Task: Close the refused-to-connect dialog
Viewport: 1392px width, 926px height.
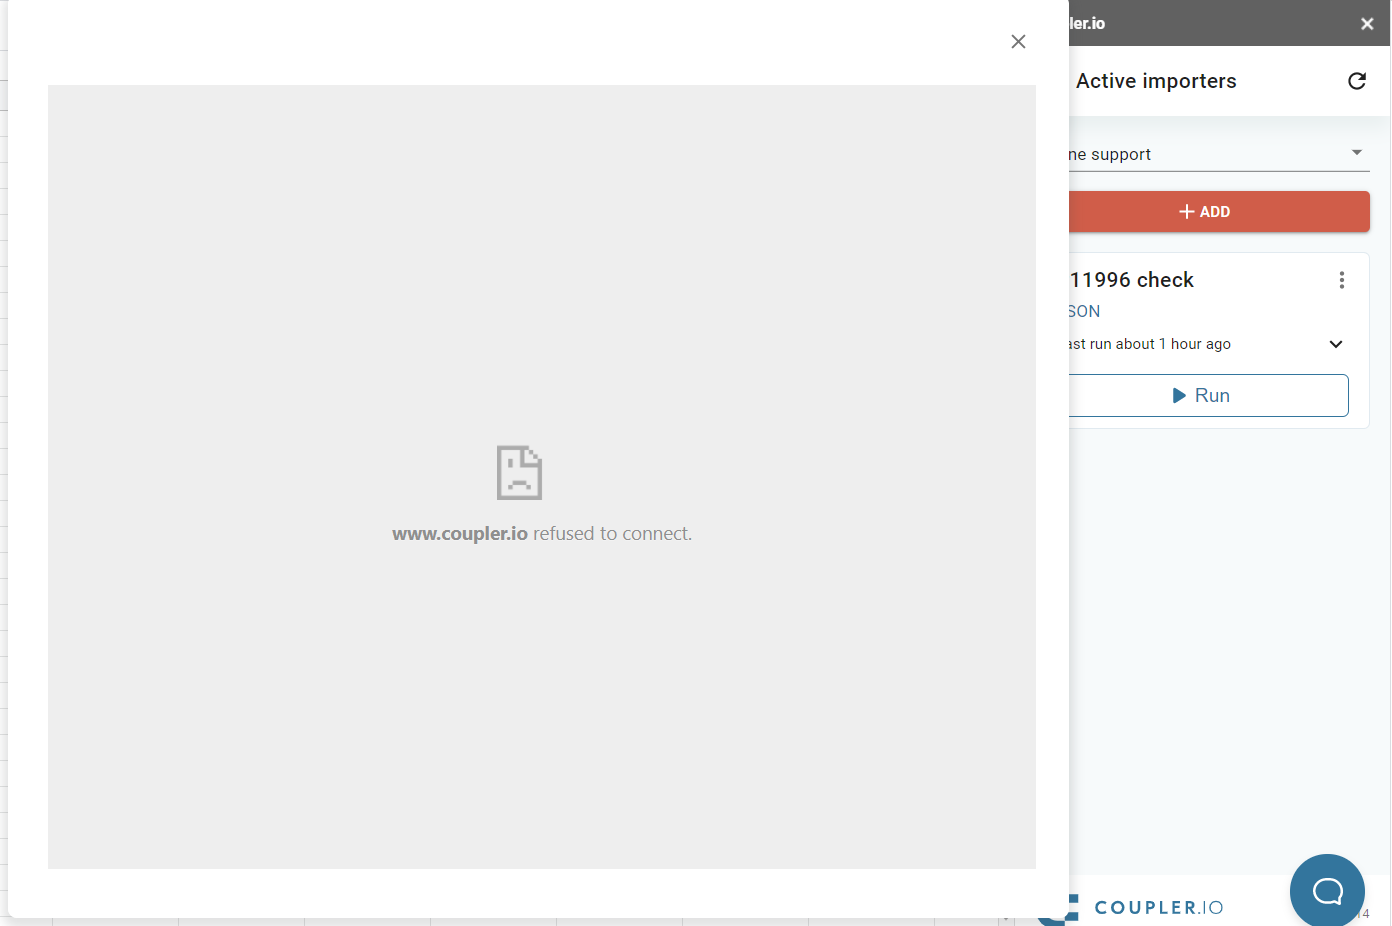Action: [x=1018, y=41]
